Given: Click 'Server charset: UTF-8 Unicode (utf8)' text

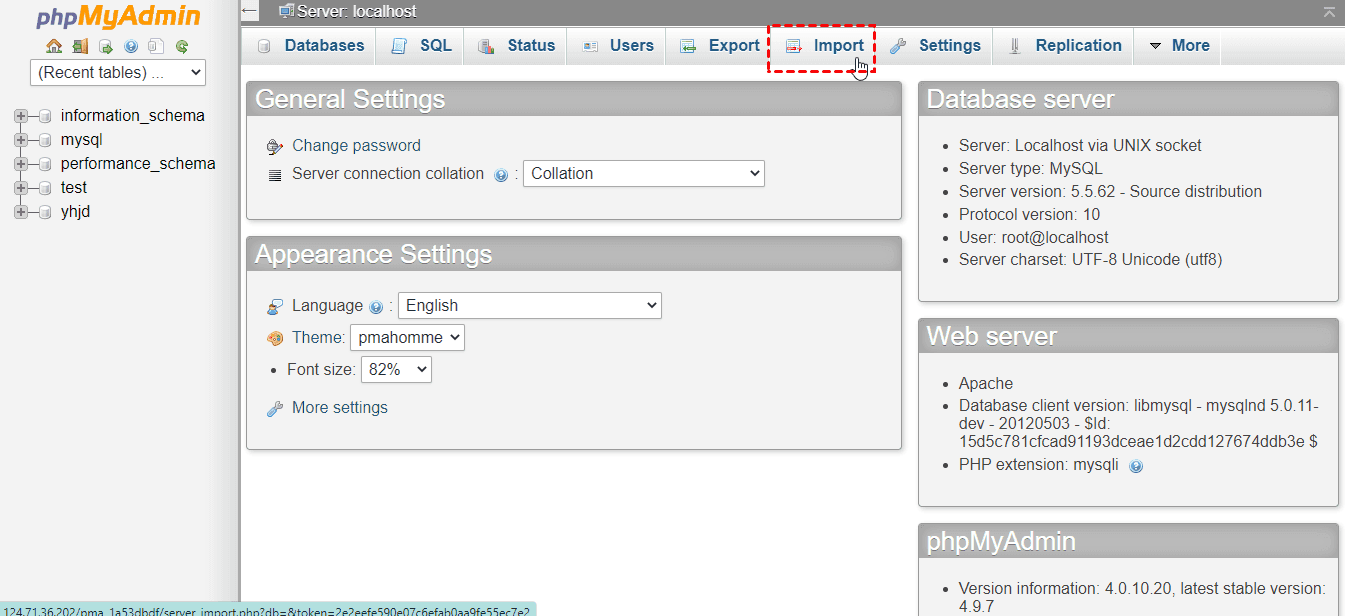Looking at the screenshot, I should click(1090, 260).
